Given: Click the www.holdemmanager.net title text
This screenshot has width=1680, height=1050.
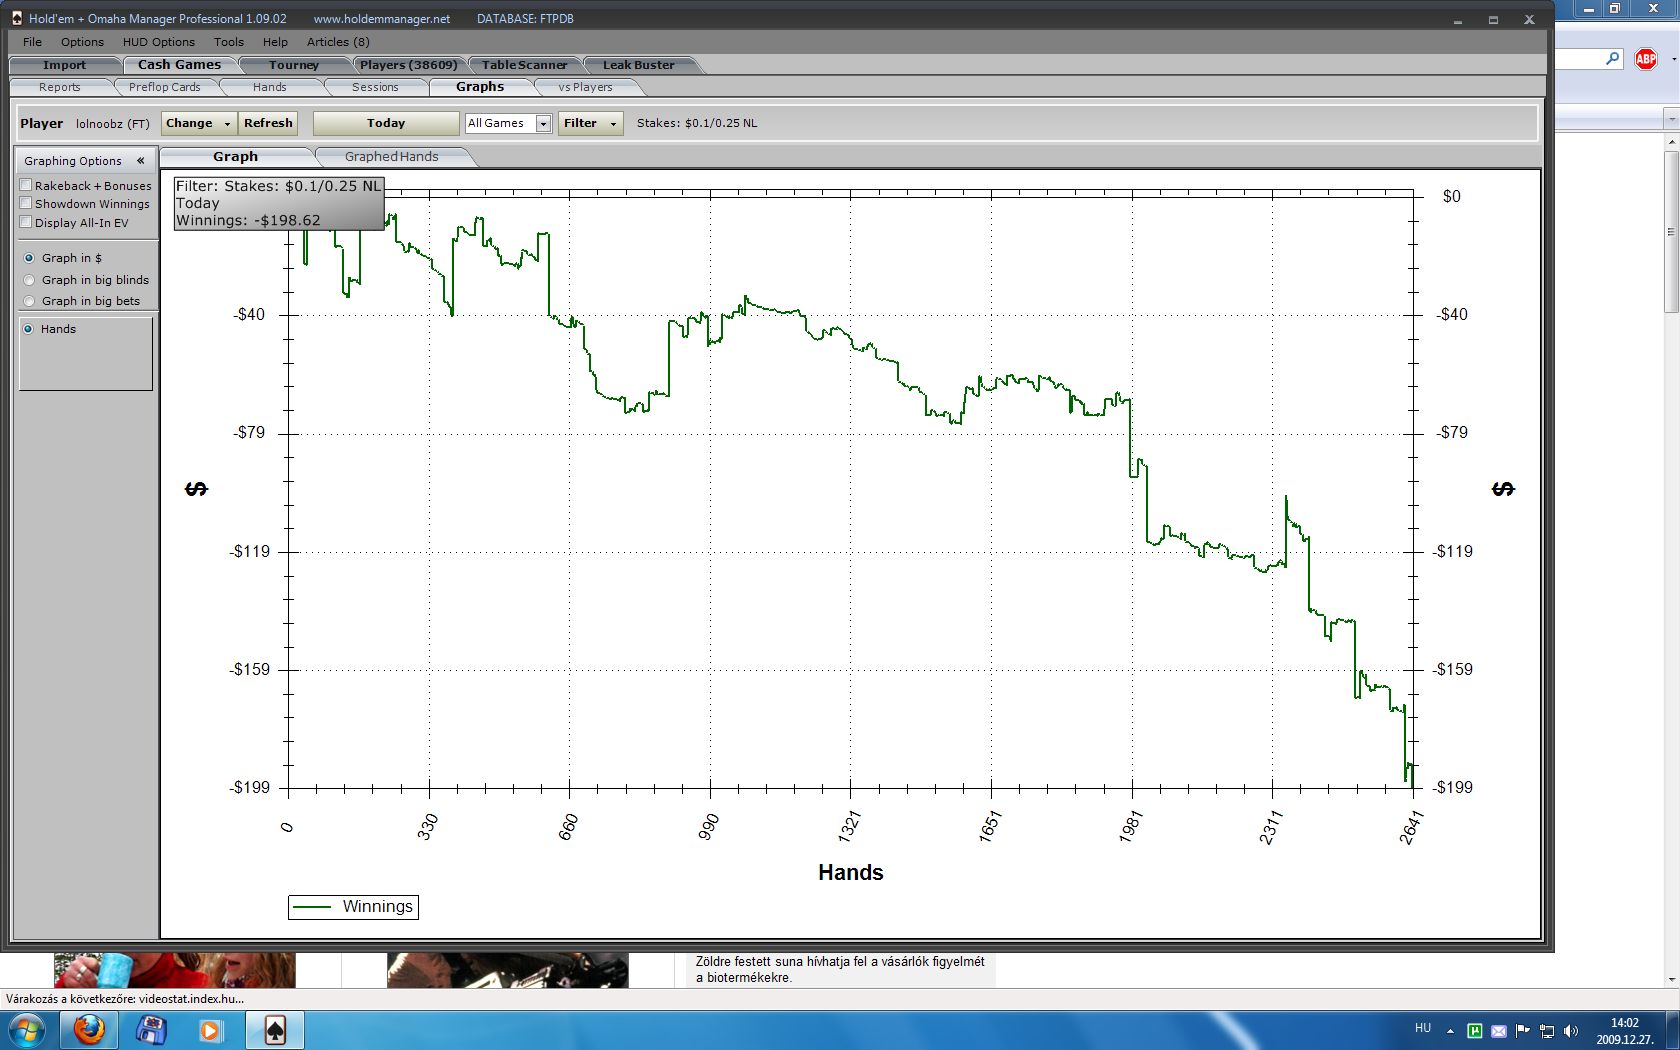Looking at the screenshot, I should [x=382, y=18].
